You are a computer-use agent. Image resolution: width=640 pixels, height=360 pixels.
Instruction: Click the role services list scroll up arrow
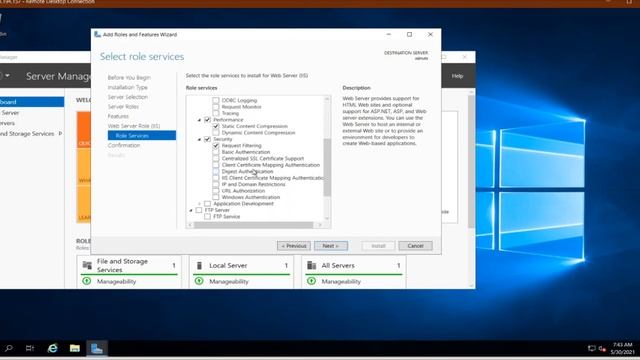click(327, 99)
